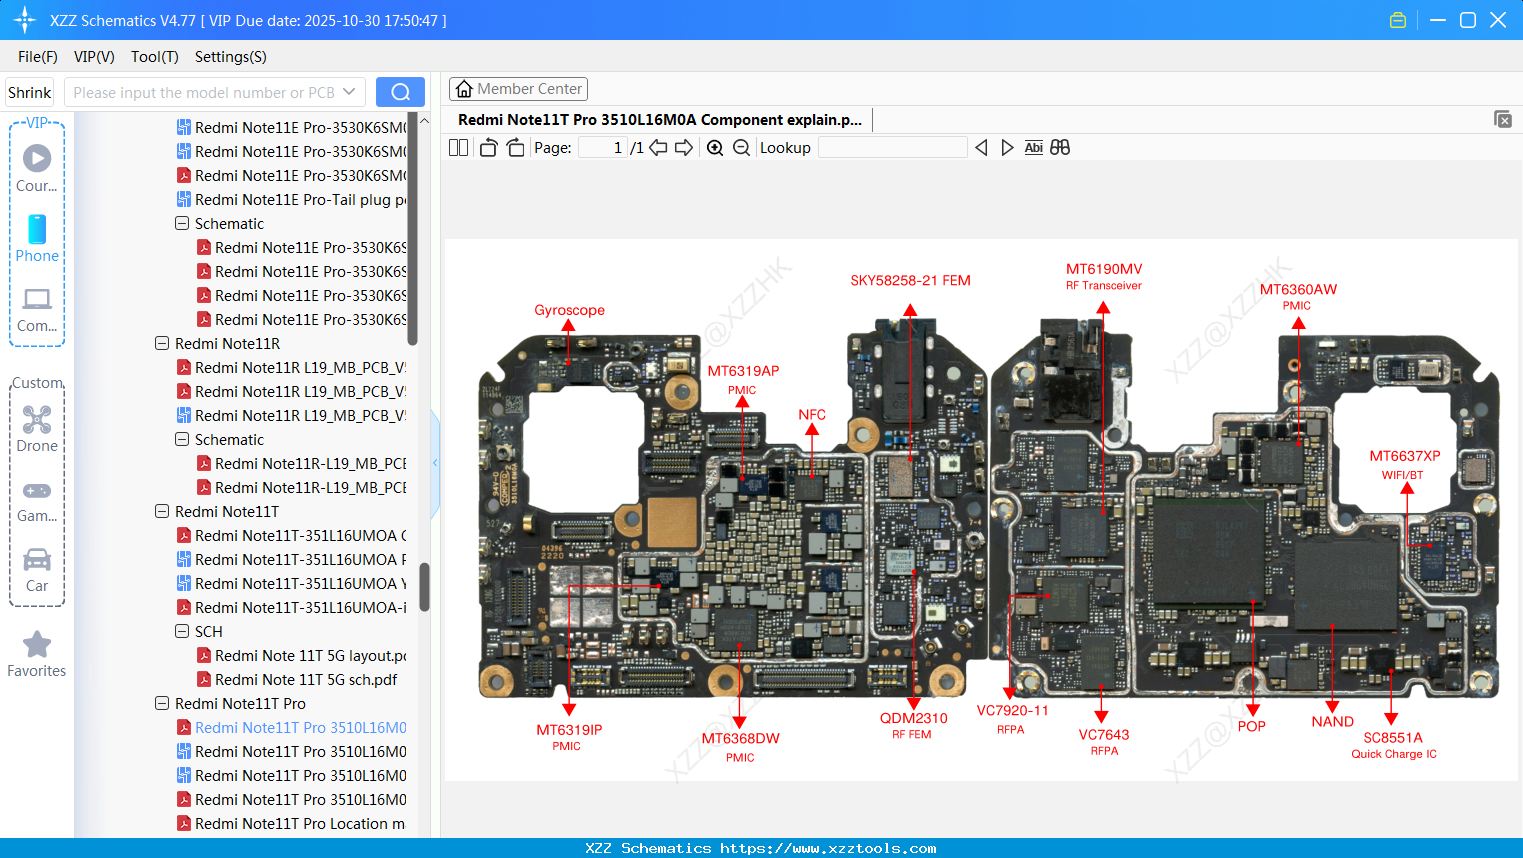
Task: Open the Member Center
Action: pos(518,88)
